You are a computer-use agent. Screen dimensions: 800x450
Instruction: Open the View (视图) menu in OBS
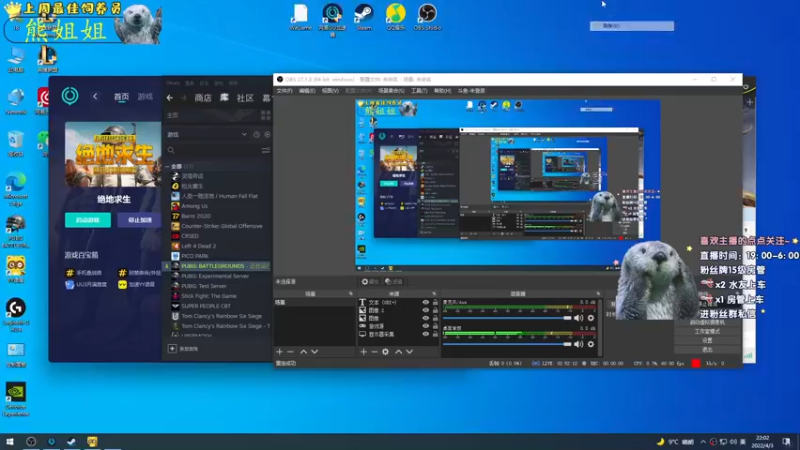[330, 91]
